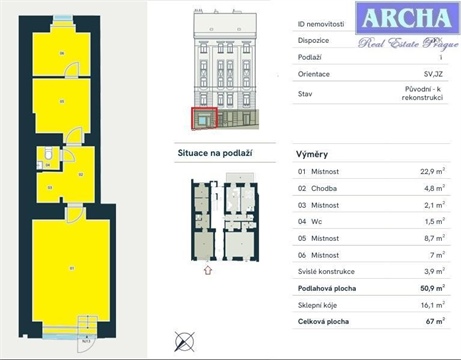Screen dimensions: 461x360
Task: Click the 'Real Estate Prague' text
Action: (408, 43)
